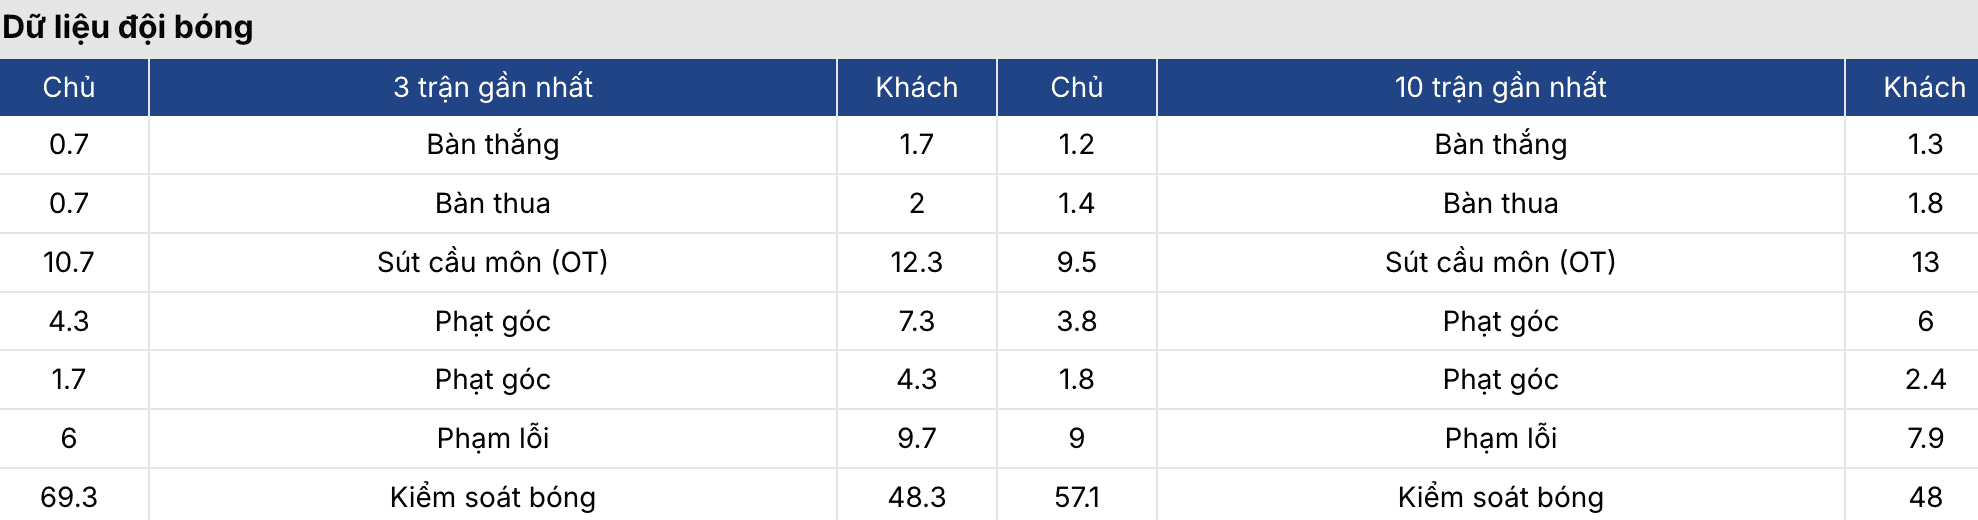Click the "Dữ liệu đội bóng" section title
Viewport: 1978px width, 520px height.
[128, 27]
